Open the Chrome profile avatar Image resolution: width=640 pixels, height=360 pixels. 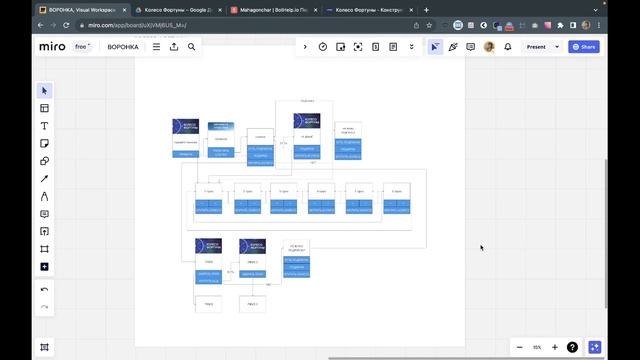pyautogui.click(x=586, y=25)
